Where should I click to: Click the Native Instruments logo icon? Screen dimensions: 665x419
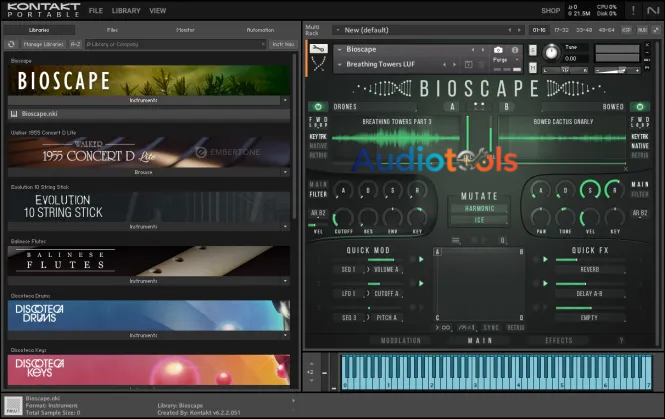tap(653, 11)
